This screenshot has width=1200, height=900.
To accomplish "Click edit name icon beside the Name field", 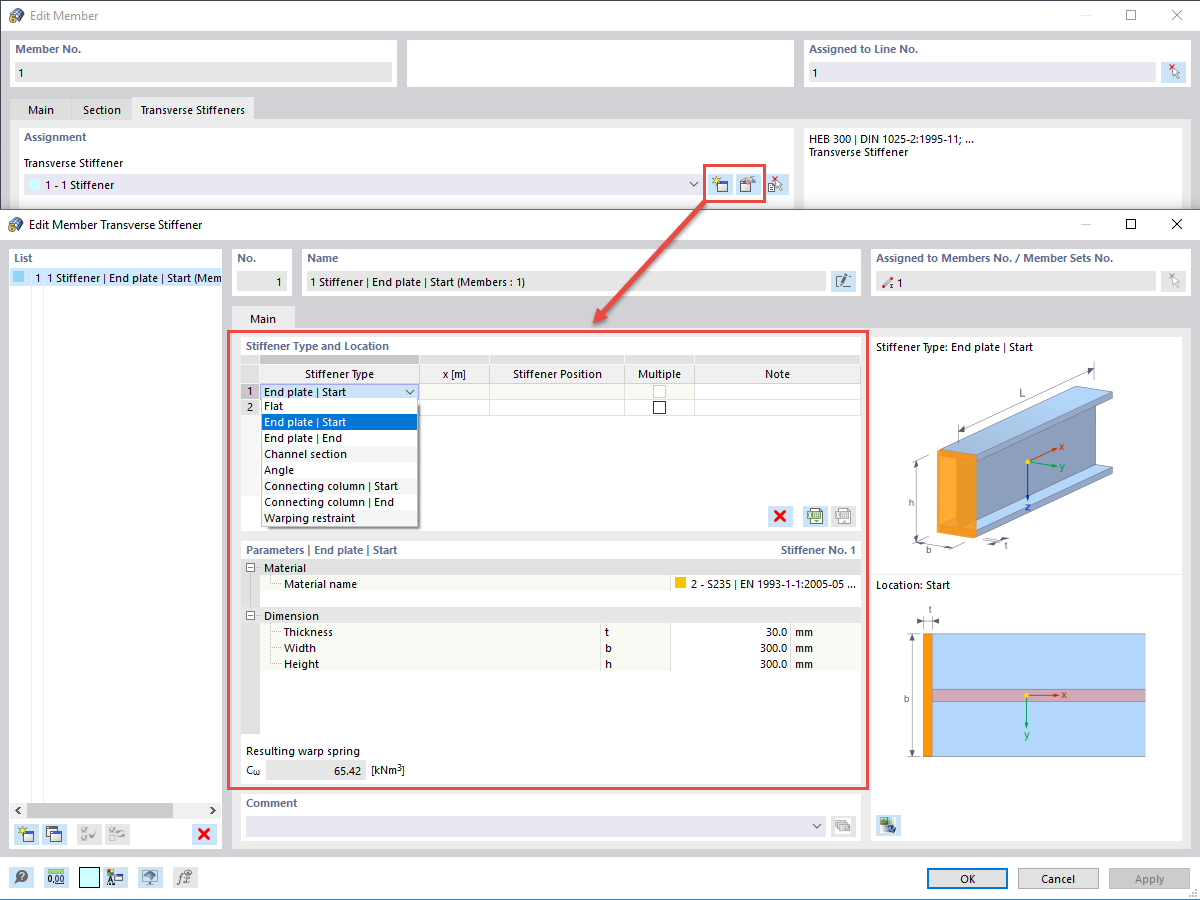I will click(x=843, y=282).
